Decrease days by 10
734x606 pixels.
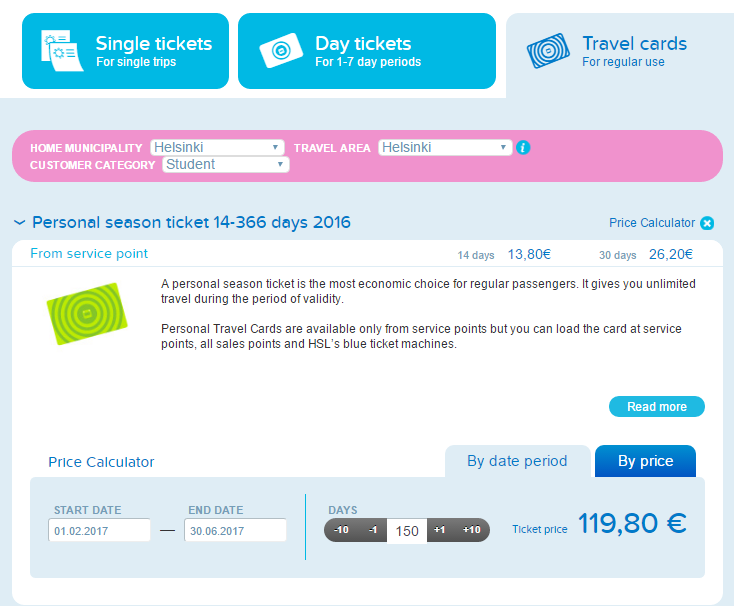click(341, 530)
